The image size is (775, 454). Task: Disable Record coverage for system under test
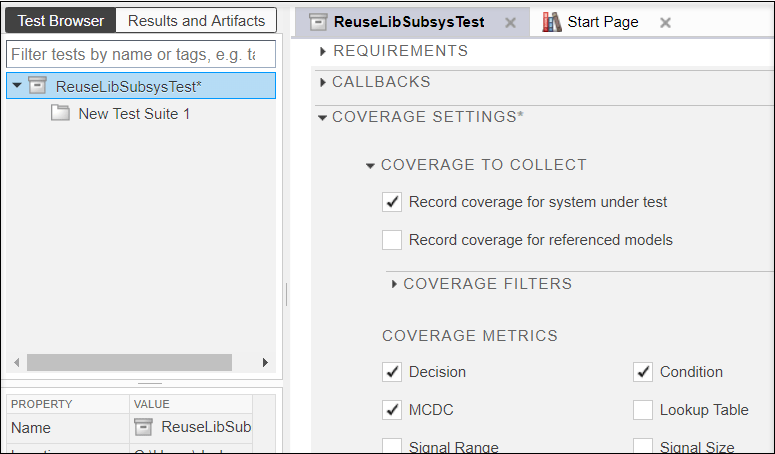[x=392, y=202]
